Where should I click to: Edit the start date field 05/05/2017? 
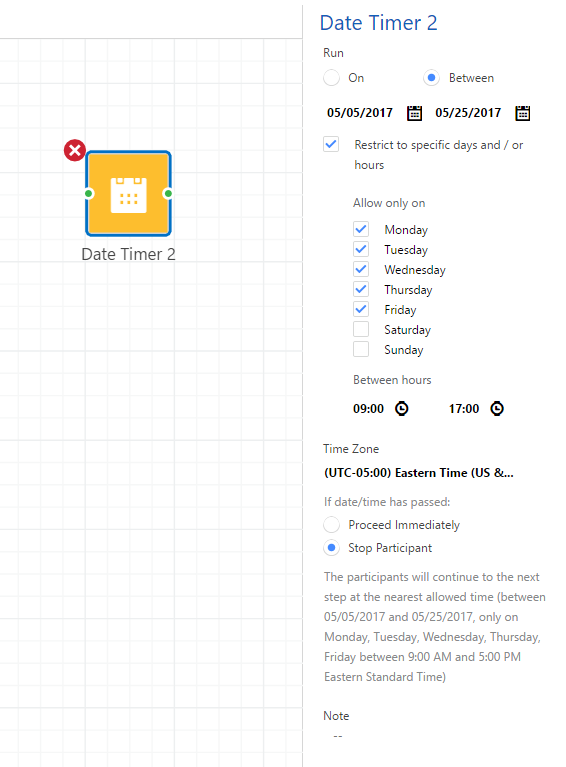tap(360, 113)
